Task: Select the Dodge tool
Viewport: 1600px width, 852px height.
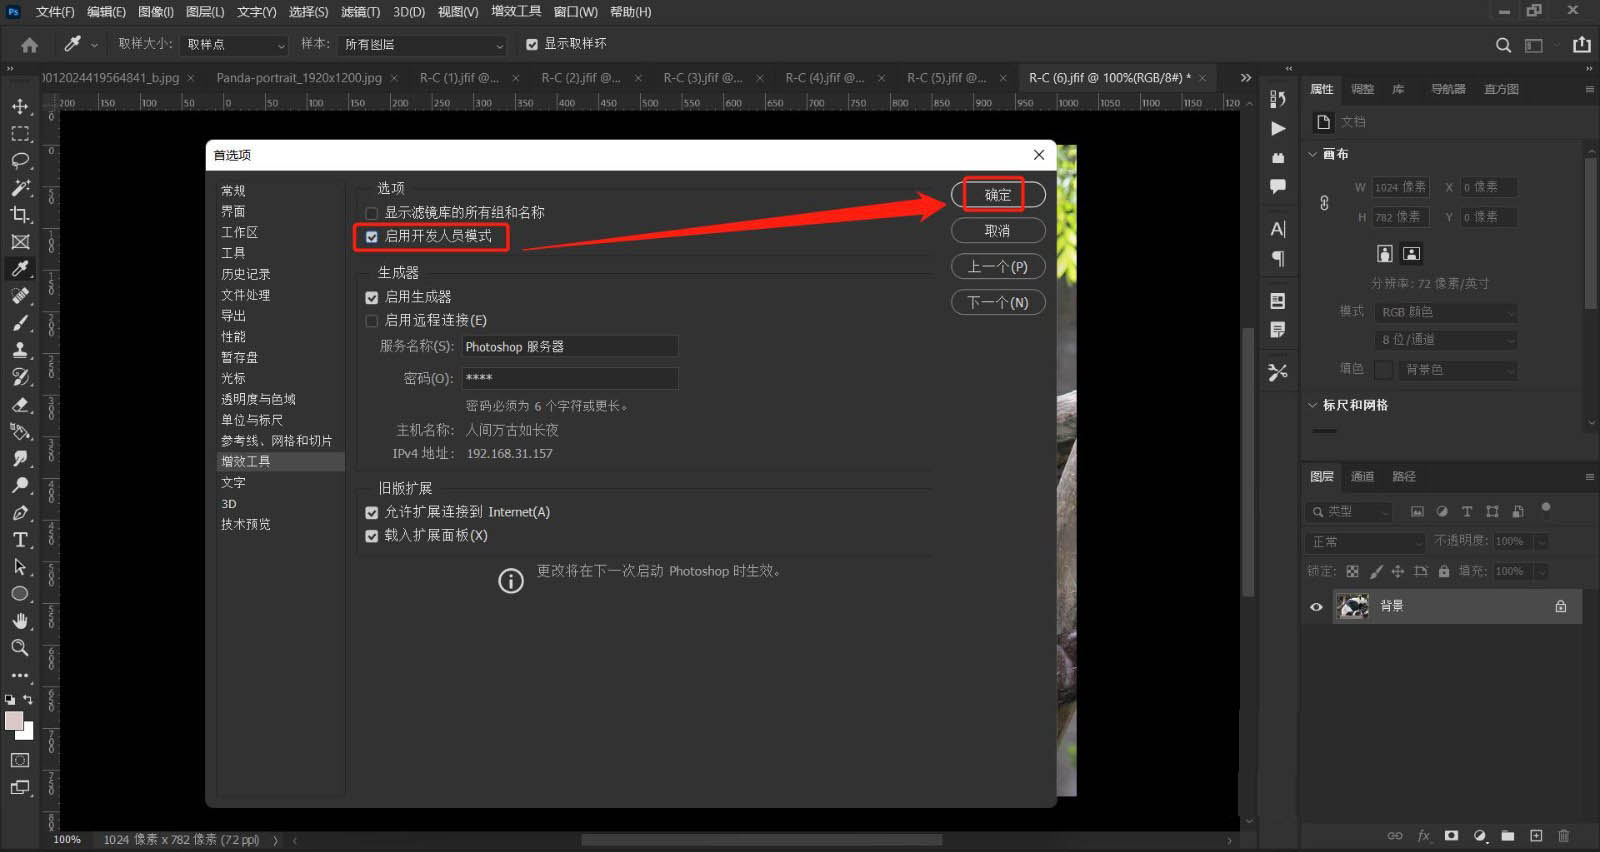Action: (20, 485)
